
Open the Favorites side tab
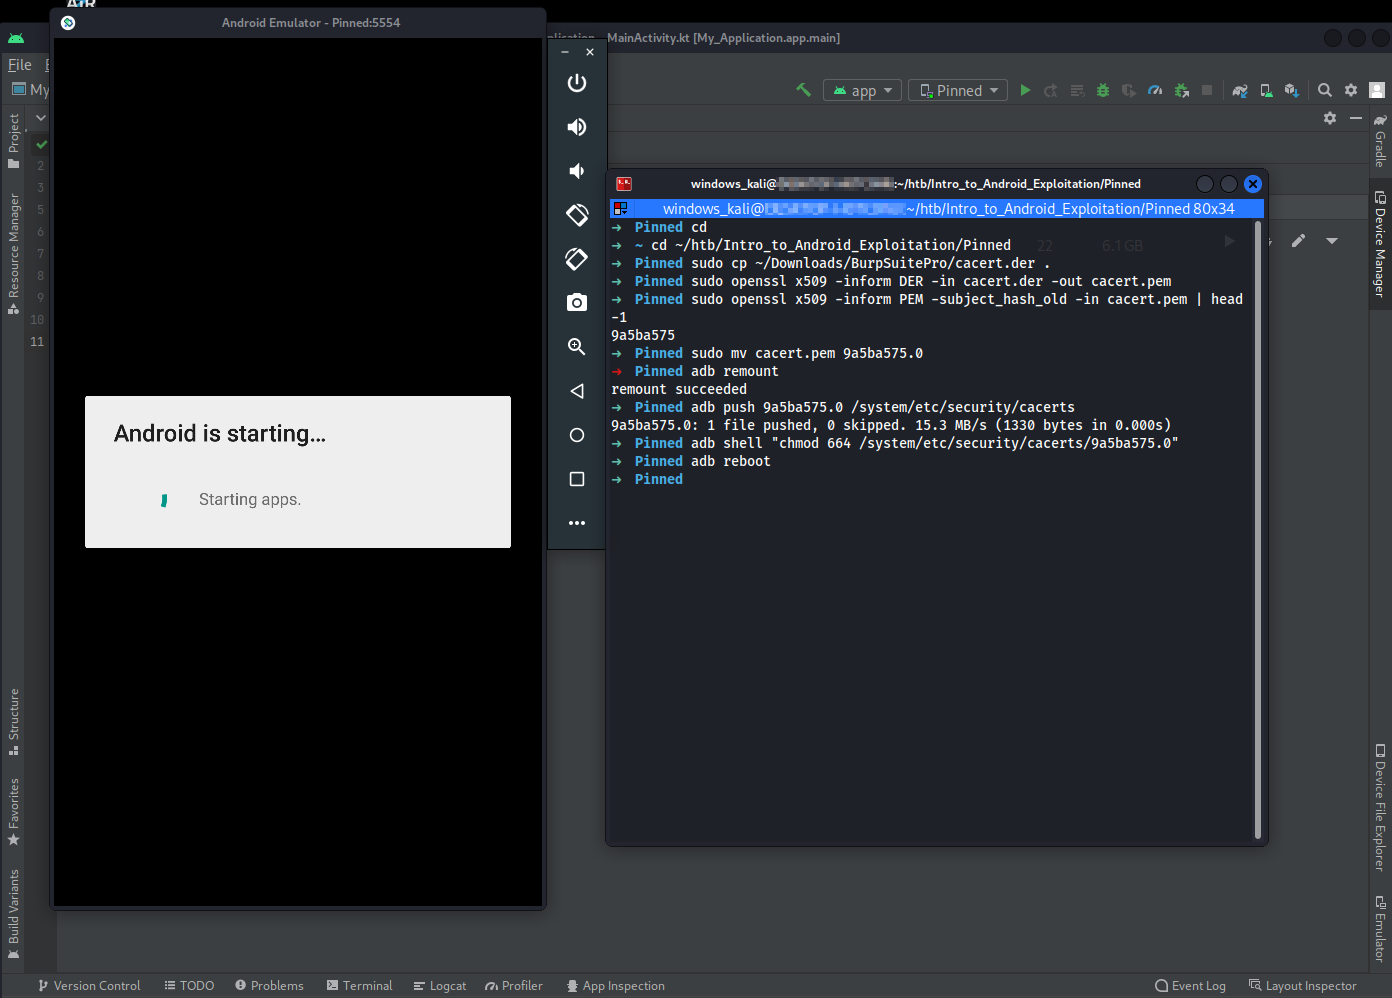pyautogui.click(x=14, y=811)
